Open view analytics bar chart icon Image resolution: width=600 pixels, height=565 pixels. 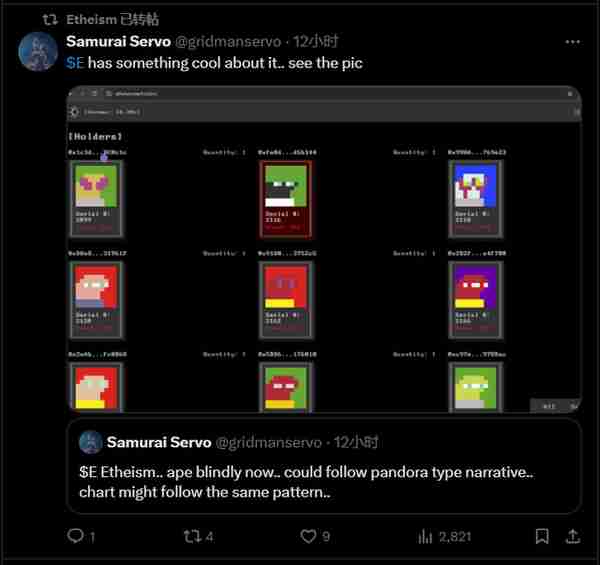425,536
